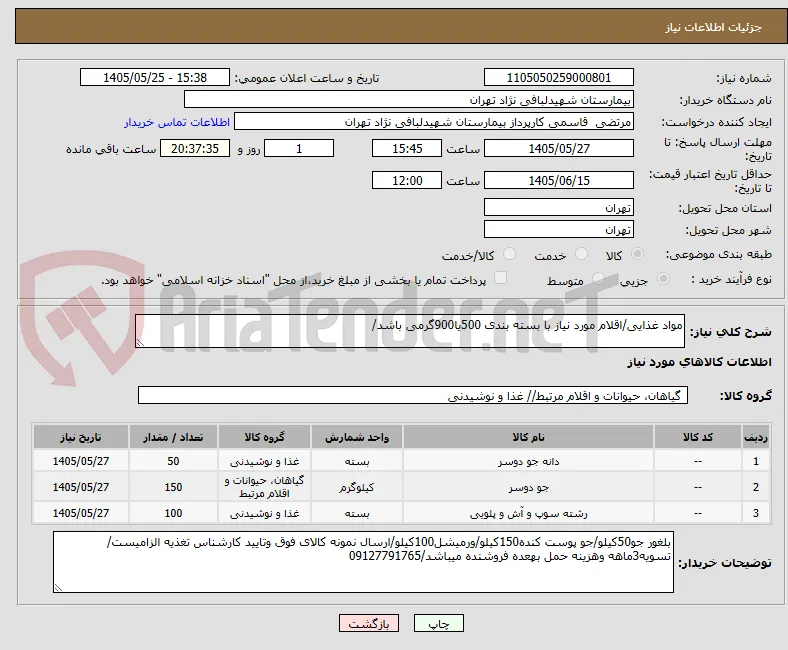Click the توضیحات خریدار notes textarea
Screen dimensions: 788x650
tap(363, 562)
